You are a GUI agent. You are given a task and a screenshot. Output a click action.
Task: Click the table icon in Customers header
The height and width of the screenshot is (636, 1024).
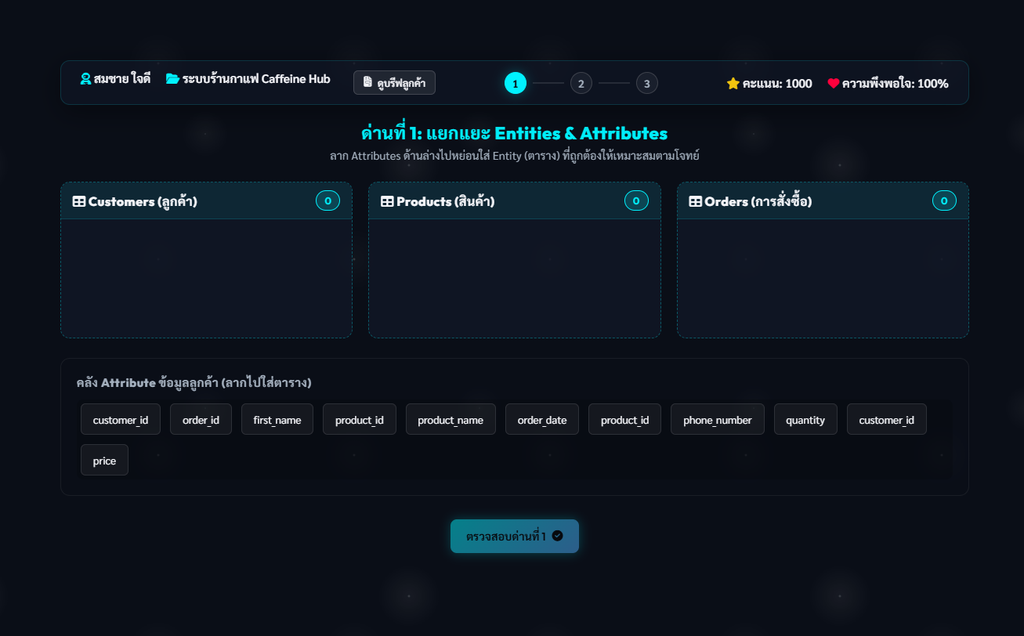[x=78, y=202]
